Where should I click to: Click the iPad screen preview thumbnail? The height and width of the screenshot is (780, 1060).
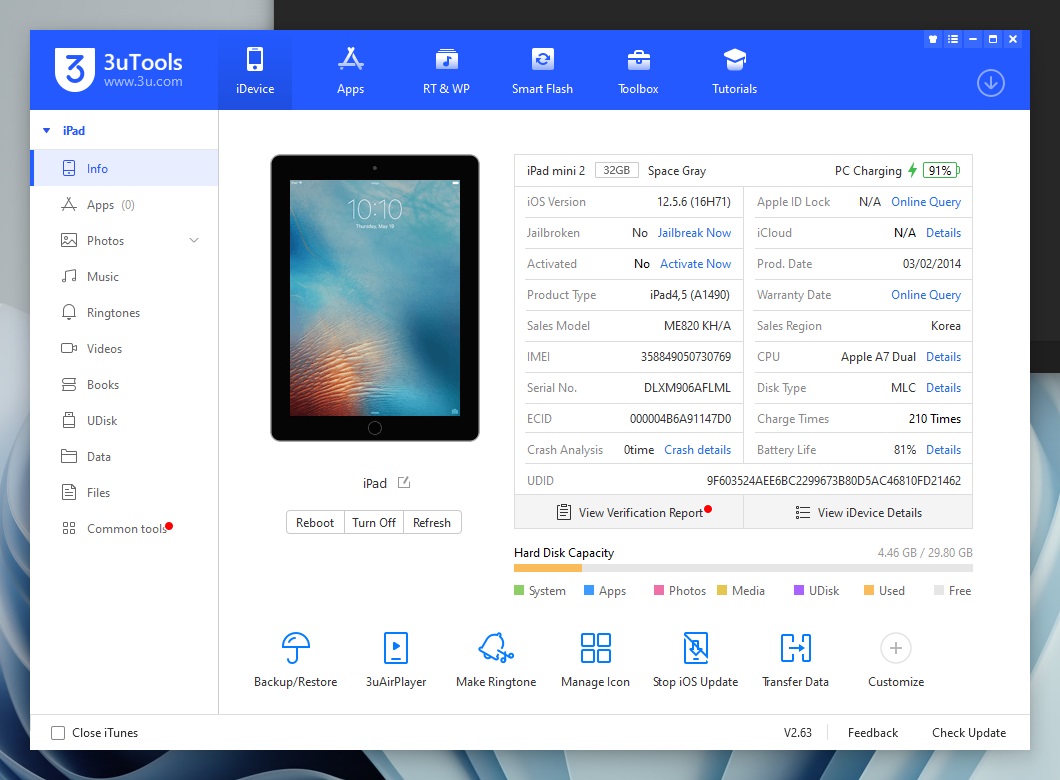[375, 298]
